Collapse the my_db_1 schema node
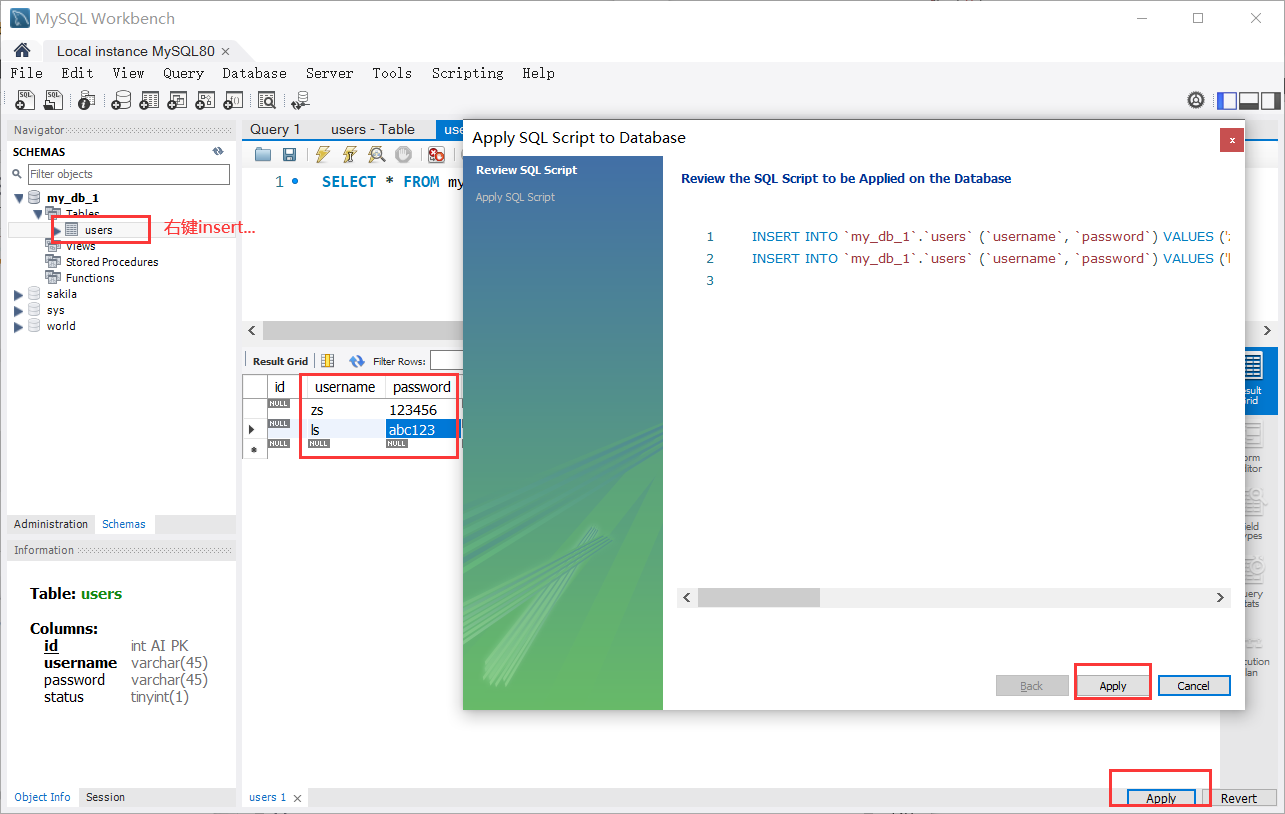1285x814 pixels. click(x=18, y=198)
